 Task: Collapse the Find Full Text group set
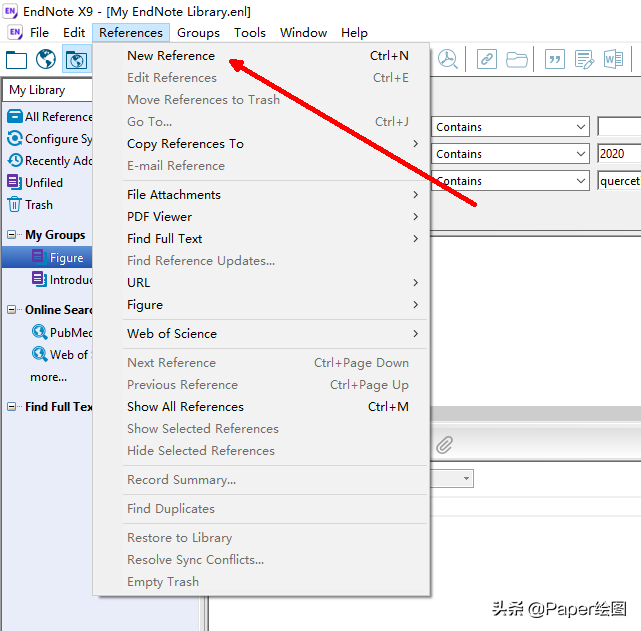(11, 406)
